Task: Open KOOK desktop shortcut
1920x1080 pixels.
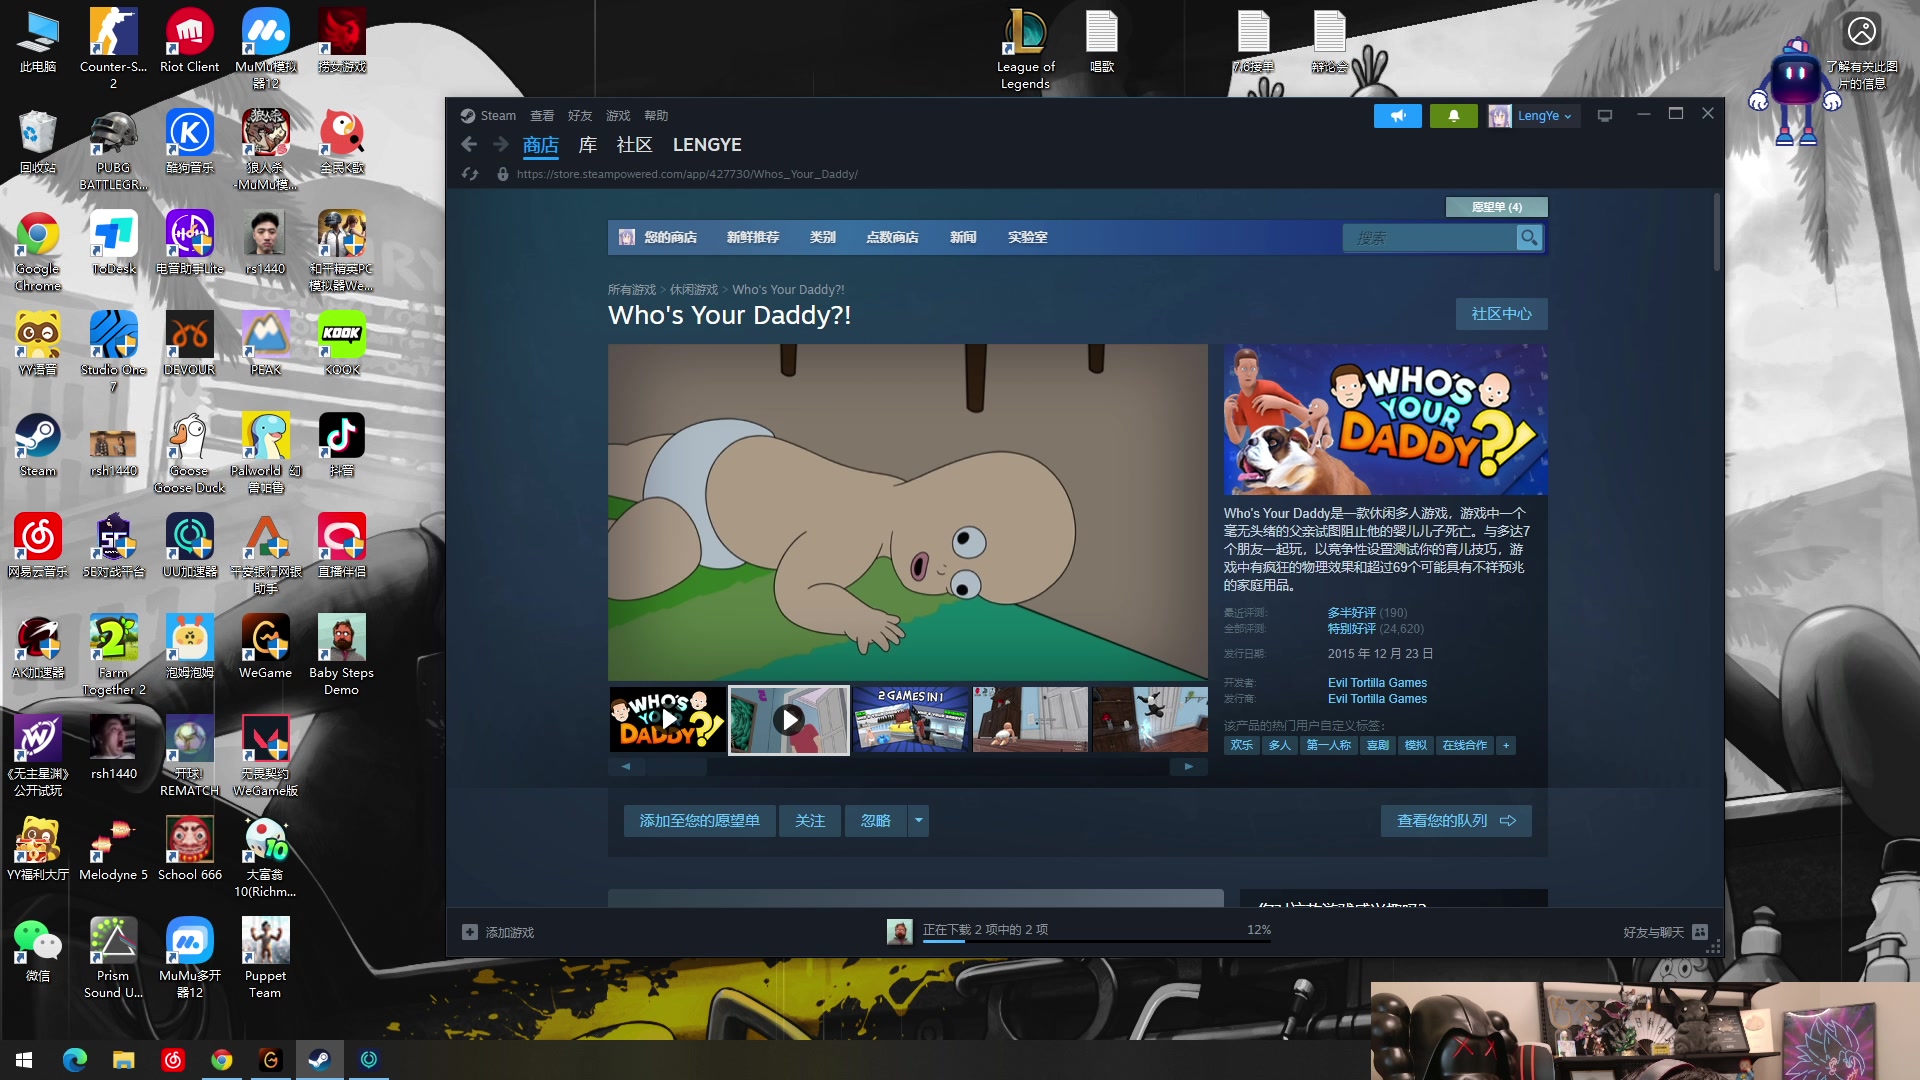Action: 342,343
